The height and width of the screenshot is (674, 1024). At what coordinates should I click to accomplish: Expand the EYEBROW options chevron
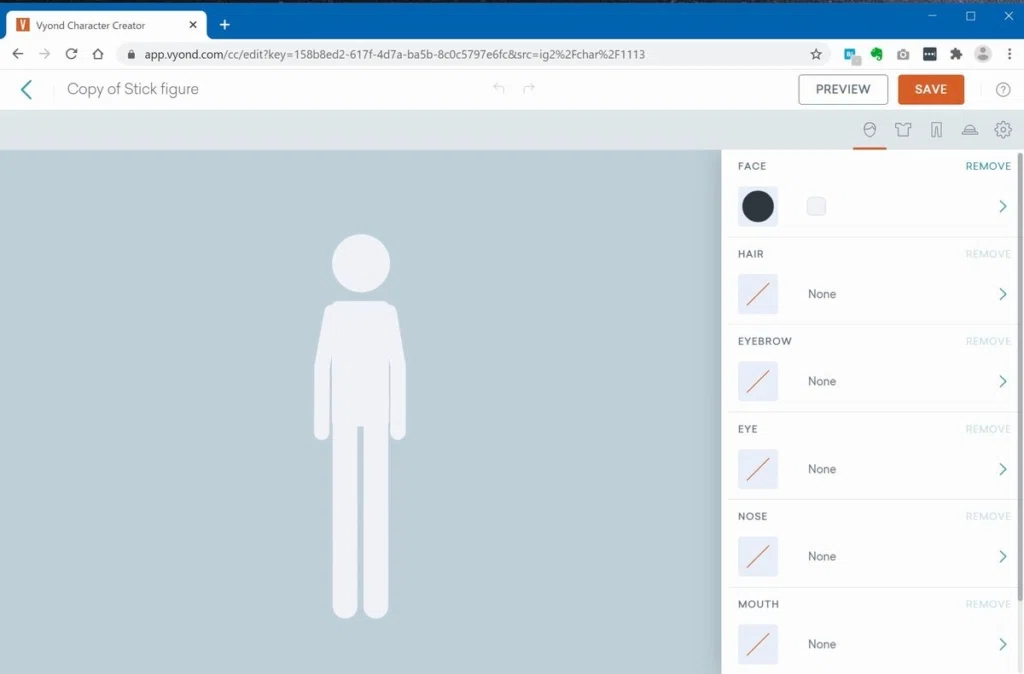[x=1002, y=381]
